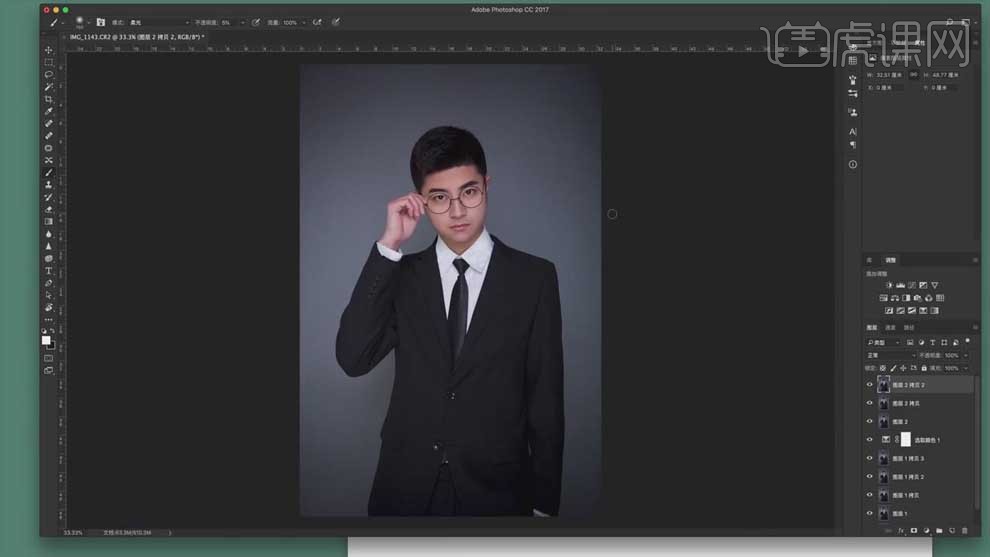Open the layer opacity slider arrow
The height and width of the screenshot is (557, 990).
966,356
